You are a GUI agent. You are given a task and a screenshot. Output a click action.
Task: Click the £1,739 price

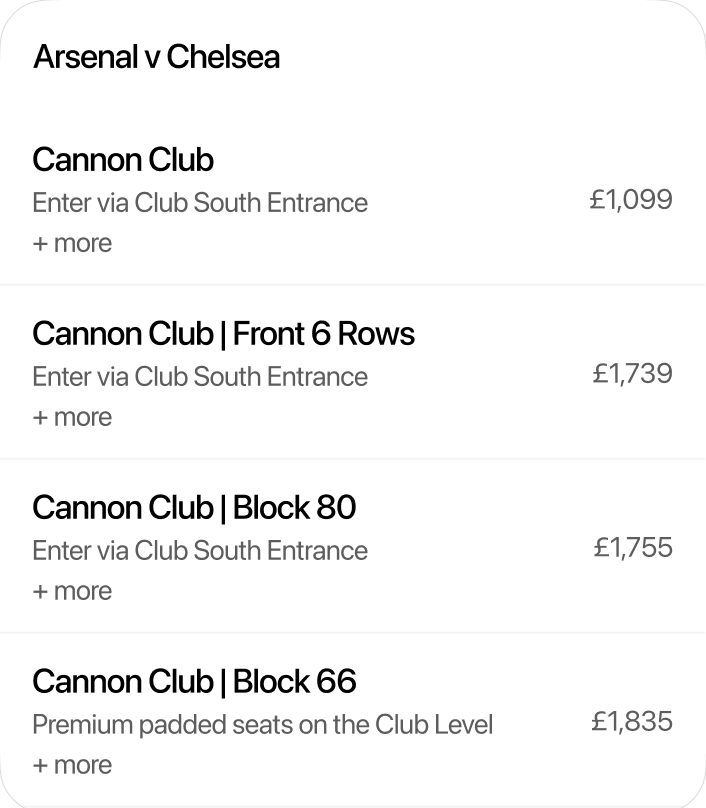point(632,374)
